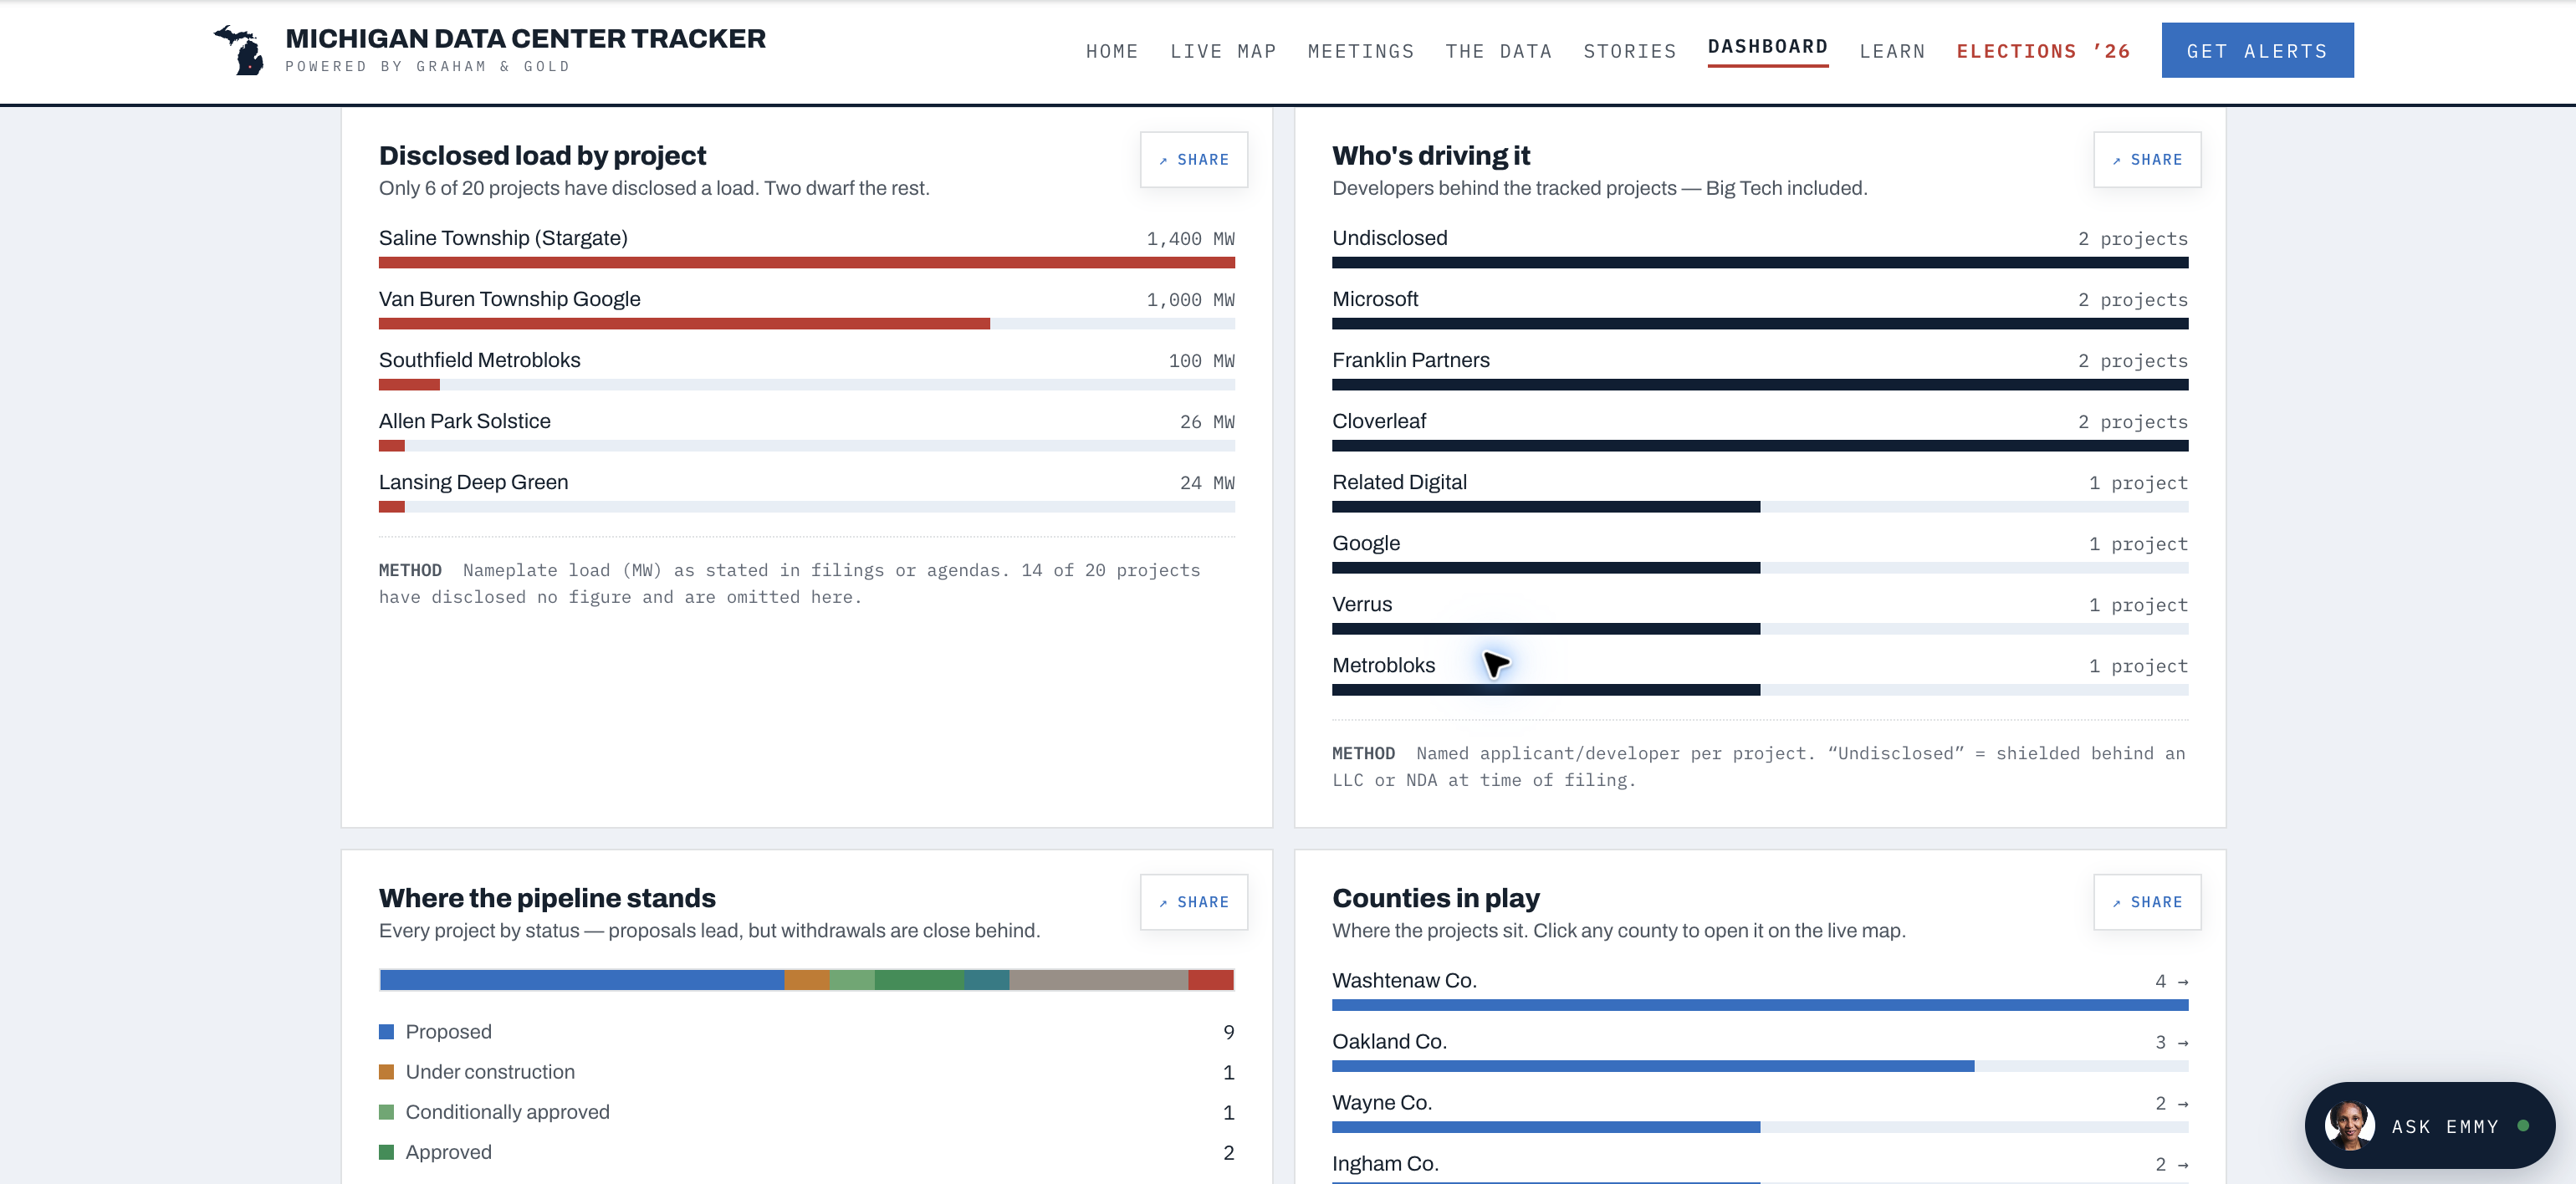Click the Approved legend label
Screen dimensions: 2576x1184
point(448,1152)
